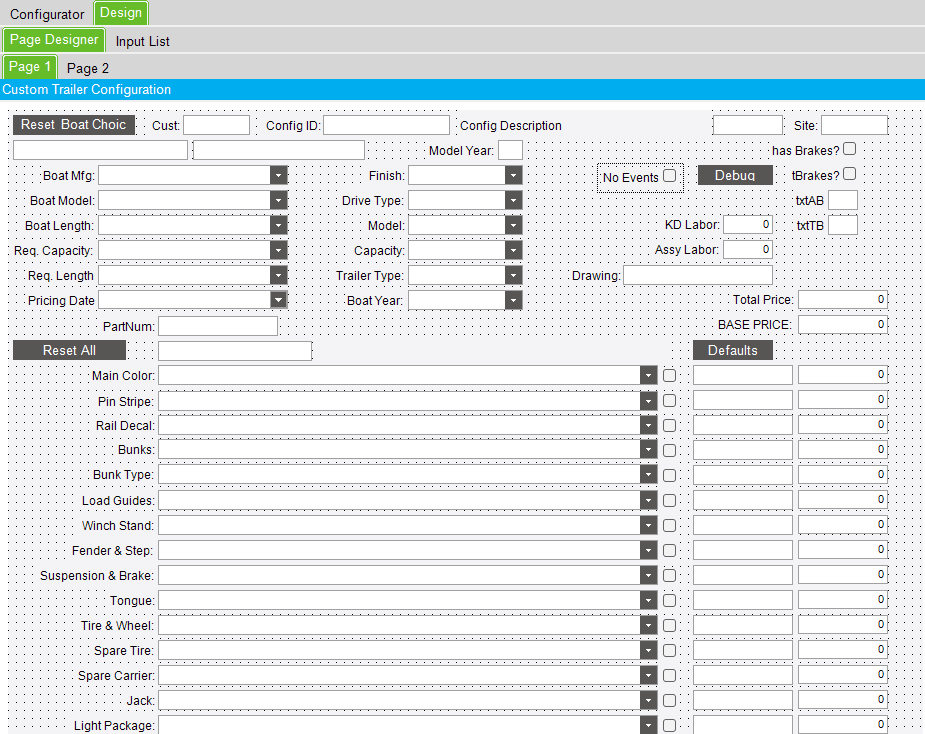
Task: Click the Config ID input field
Action: (385, 125)
